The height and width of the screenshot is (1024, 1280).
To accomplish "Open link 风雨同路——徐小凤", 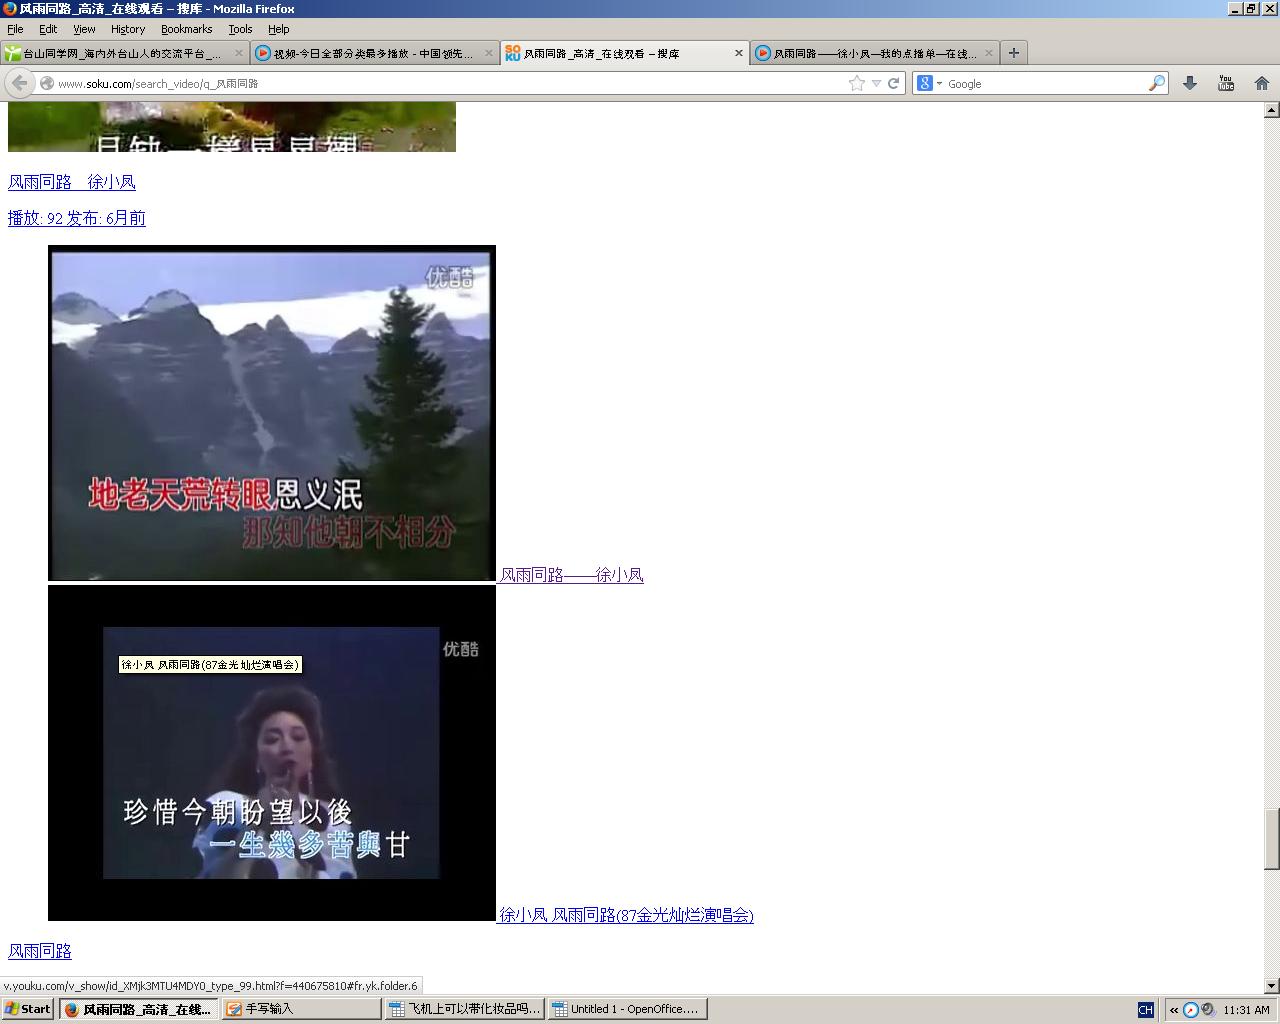I will point(571,575).
